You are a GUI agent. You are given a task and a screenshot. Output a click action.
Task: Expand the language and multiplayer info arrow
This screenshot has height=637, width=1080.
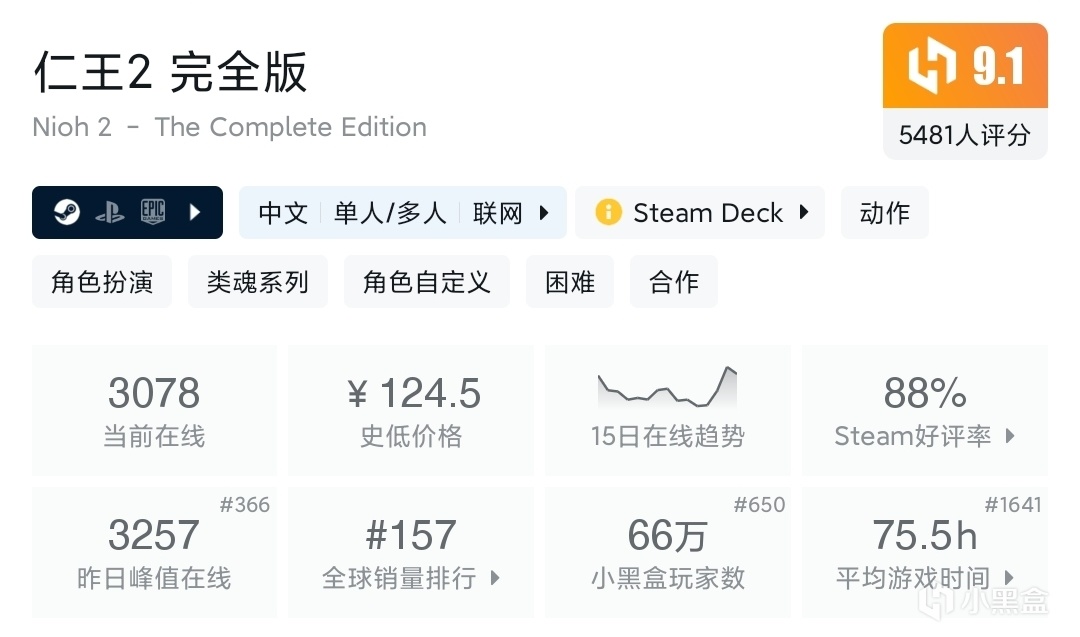[544, 212]
